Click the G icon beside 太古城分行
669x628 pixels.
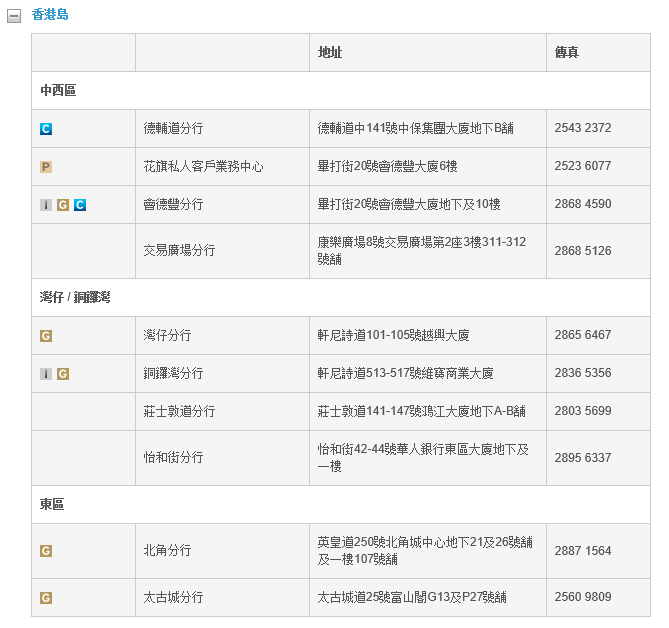[x=46, y=598]
